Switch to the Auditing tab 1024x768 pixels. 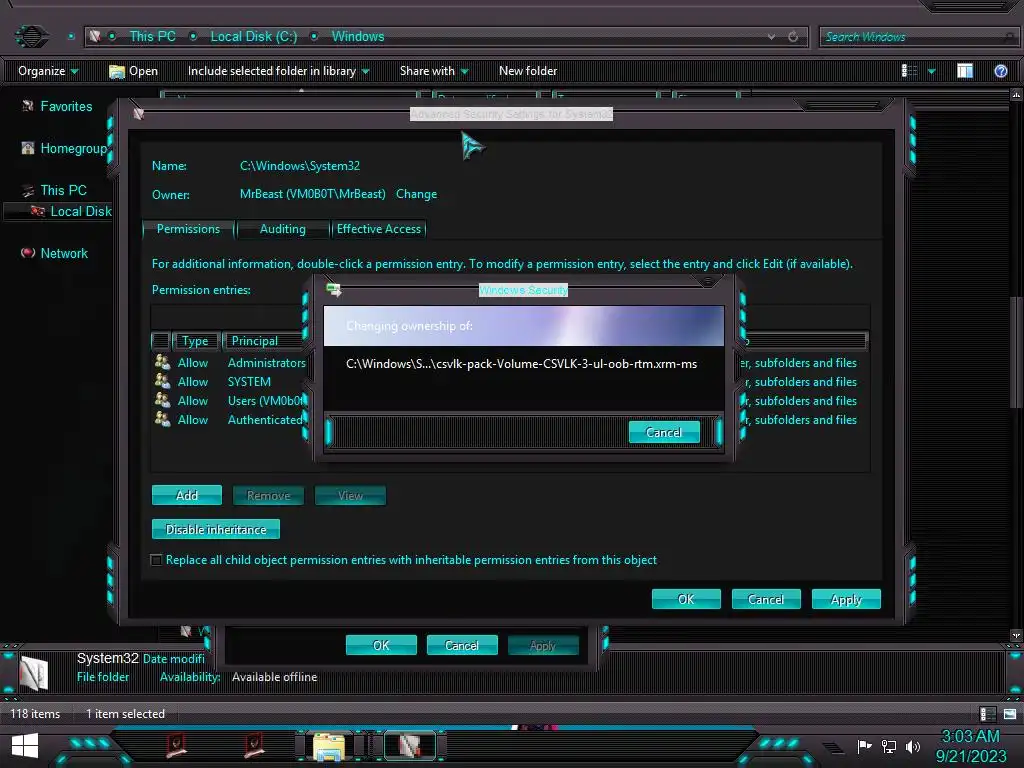[x=282, y=229]
